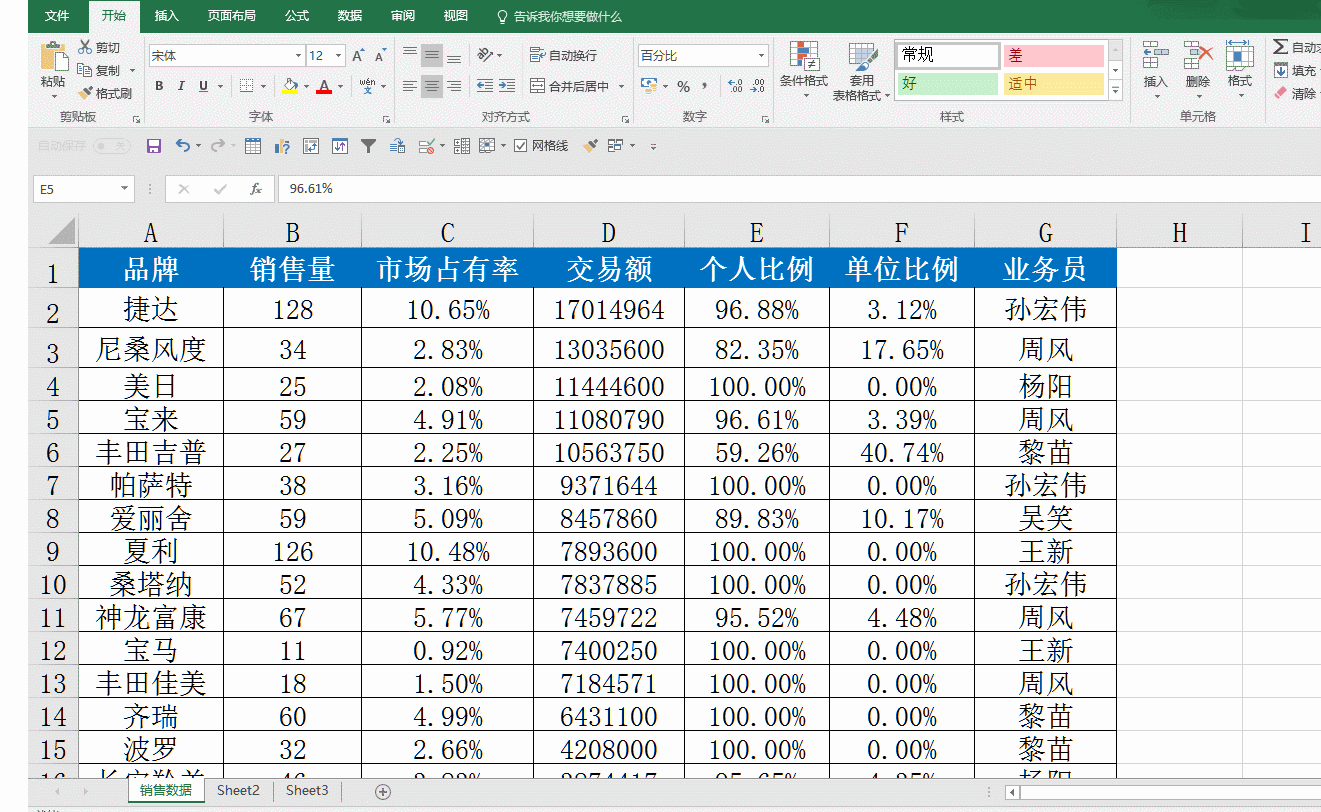Switch to the 视图 View tab
Screen dimensions: 1321x812
456,16
